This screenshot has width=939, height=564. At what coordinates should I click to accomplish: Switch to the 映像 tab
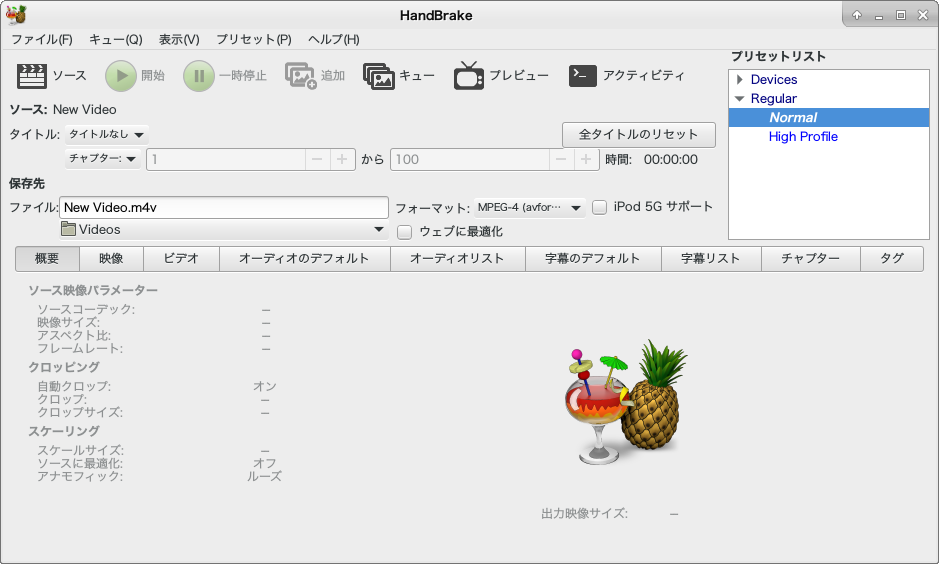[111, 259]
